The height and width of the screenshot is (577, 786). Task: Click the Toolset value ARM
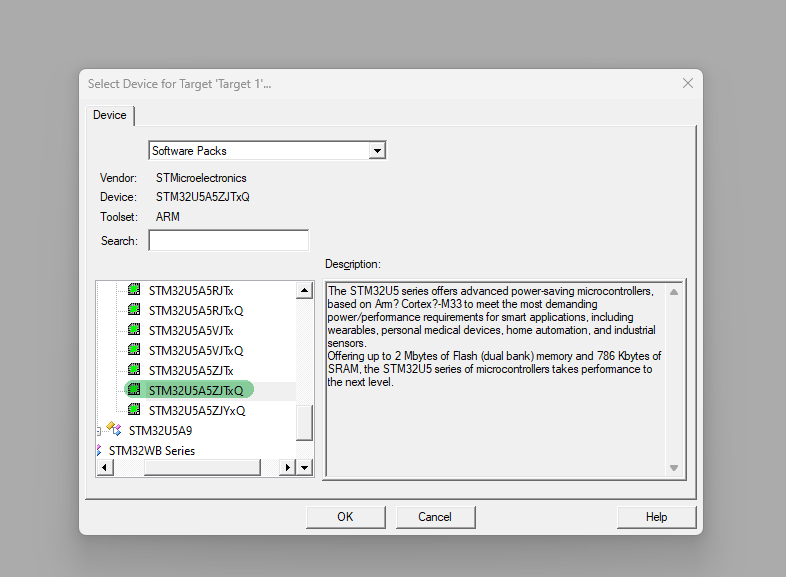coord(167,217)
